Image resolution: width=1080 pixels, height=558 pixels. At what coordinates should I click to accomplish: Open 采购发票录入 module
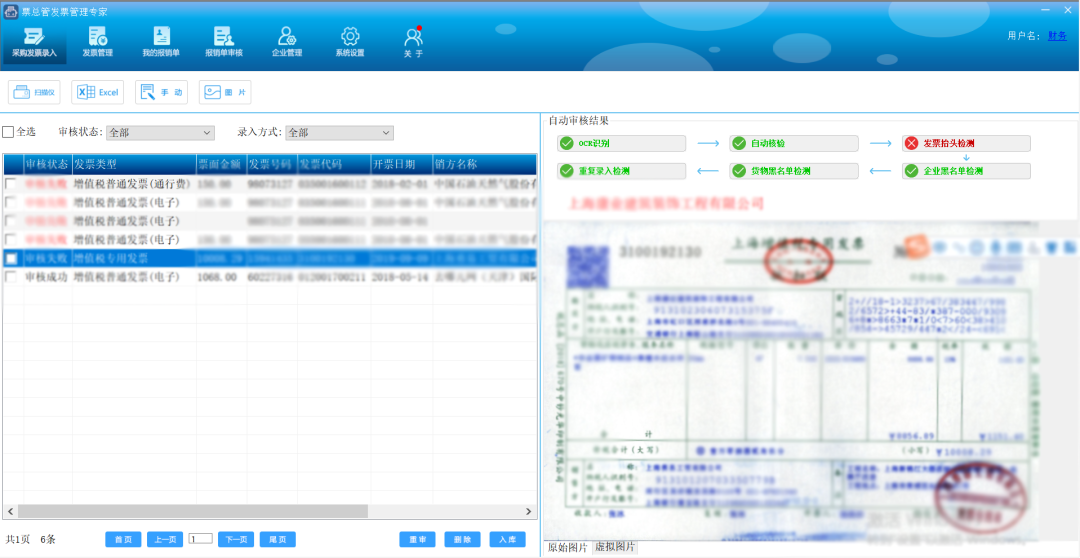[34, 43]
